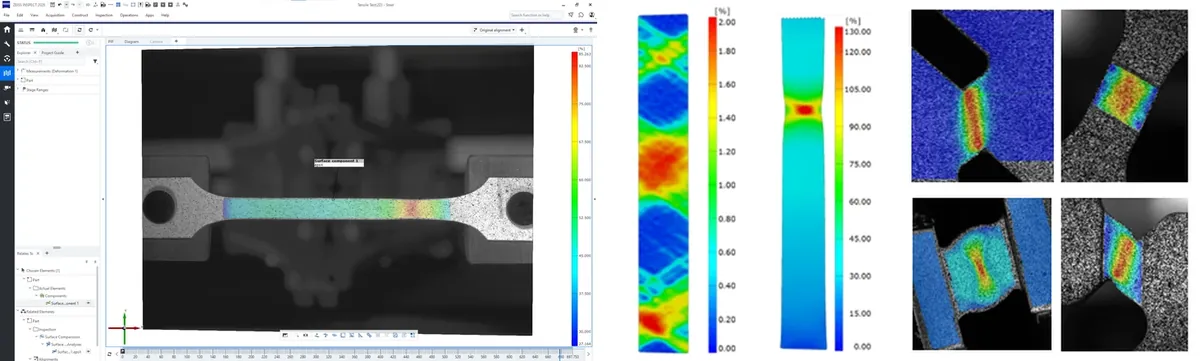Select the wrench tool icon in sidebar

[7, 45]
